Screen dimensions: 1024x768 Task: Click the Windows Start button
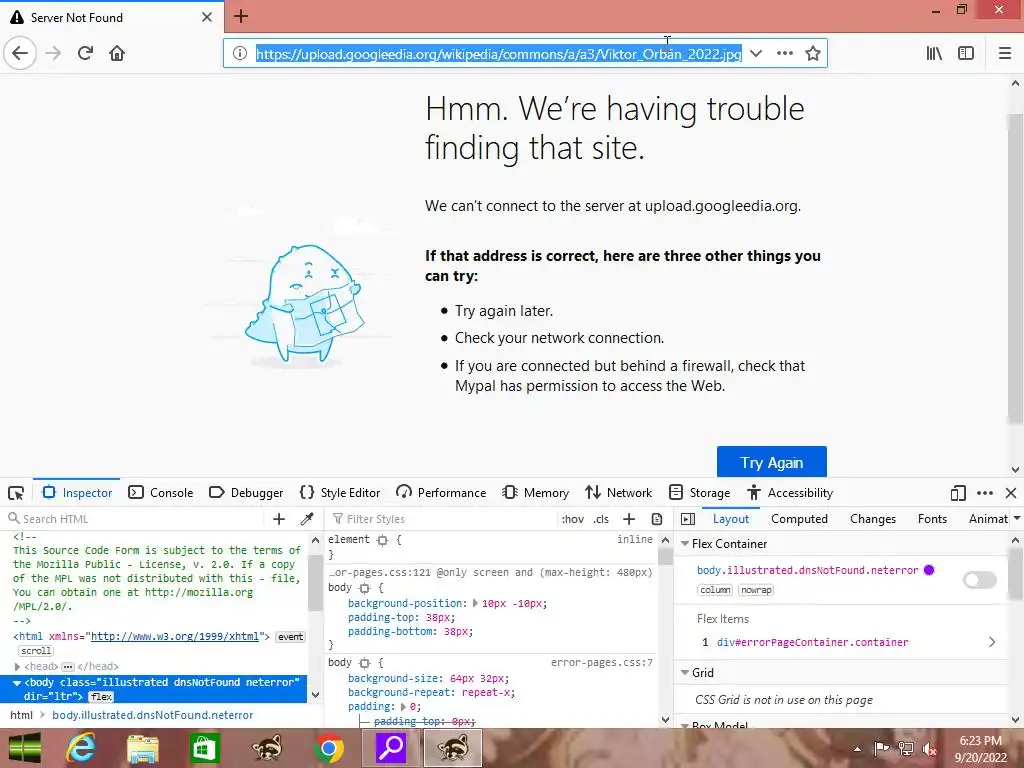pos(25,748)
